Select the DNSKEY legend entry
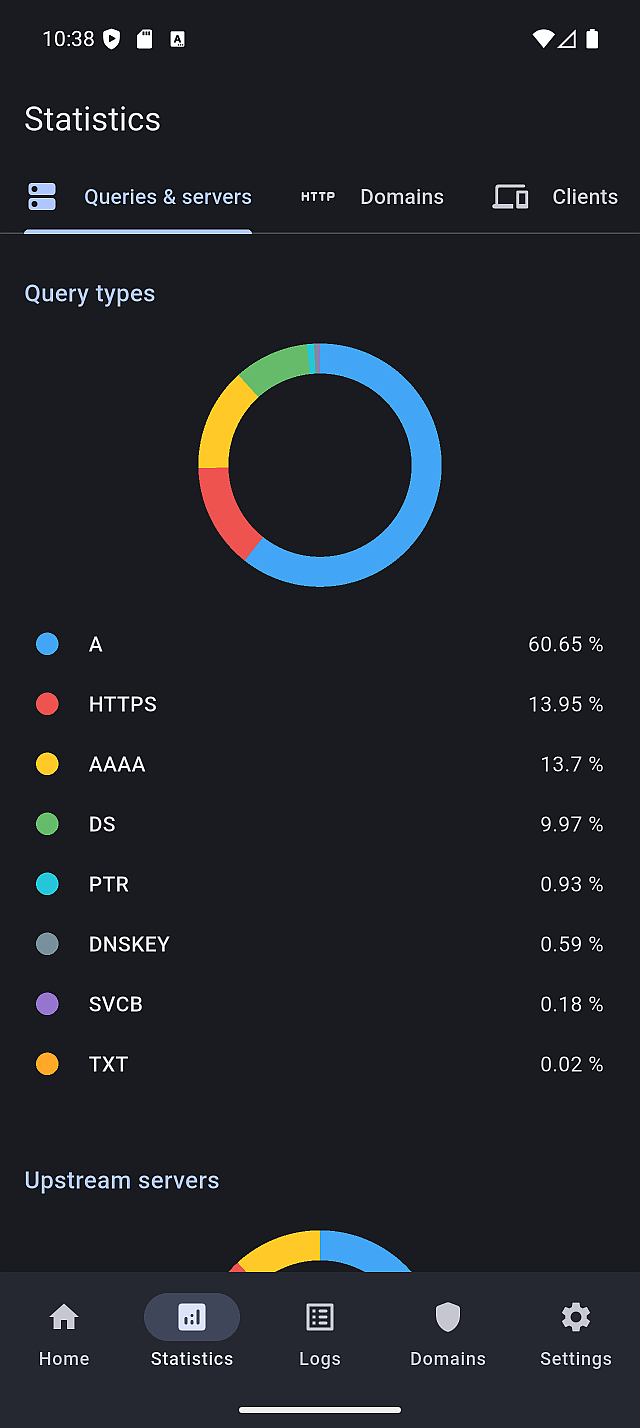The height and width of the screenshot is (1428, 640). 129,944
